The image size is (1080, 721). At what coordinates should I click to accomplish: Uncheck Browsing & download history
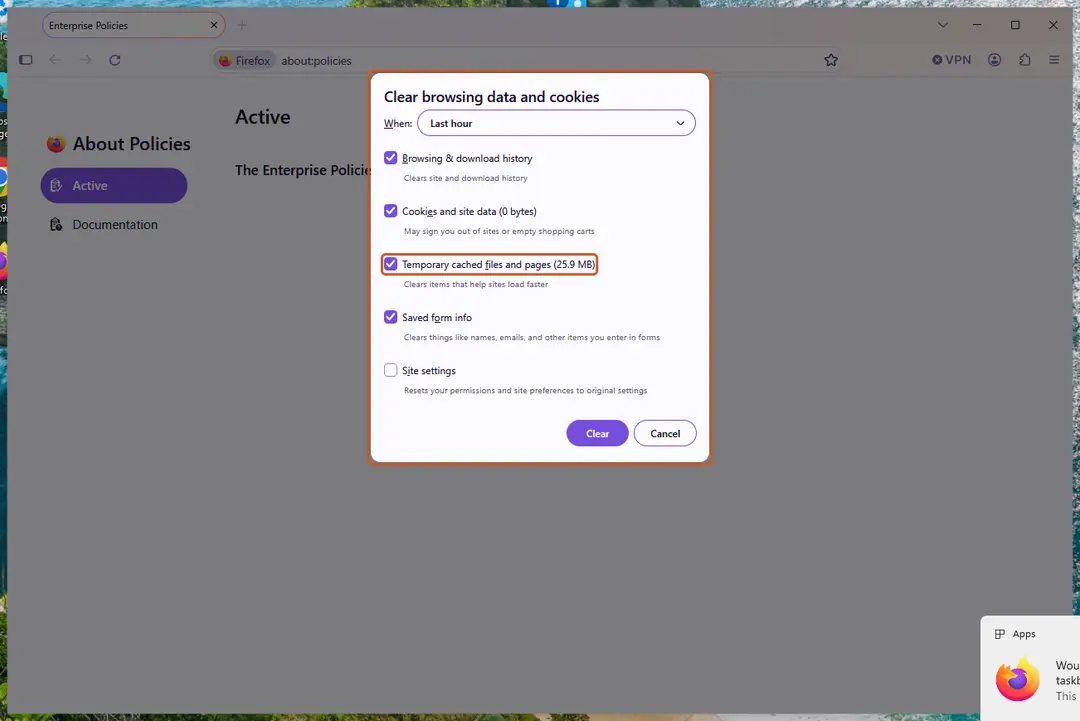click(x=391, y=158)
